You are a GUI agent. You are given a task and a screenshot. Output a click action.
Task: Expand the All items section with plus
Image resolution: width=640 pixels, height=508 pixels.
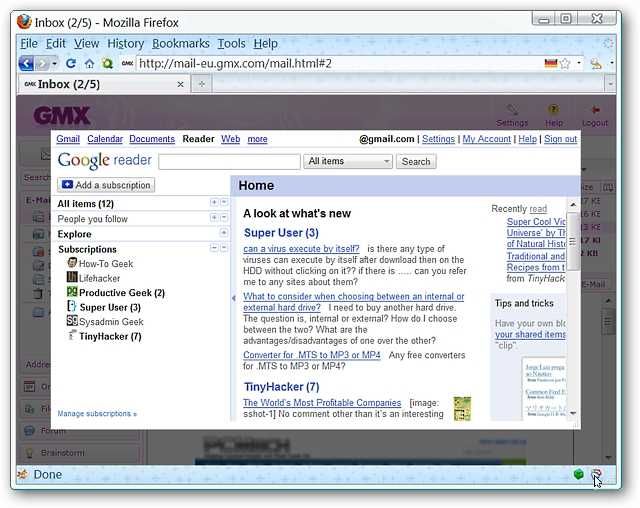tap(213, 202)
